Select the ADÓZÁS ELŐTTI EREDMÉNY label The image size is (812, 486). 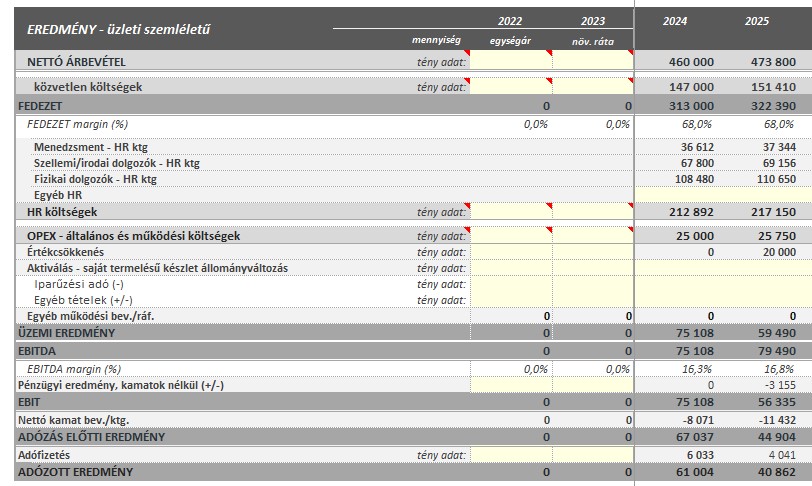tap(92, 437)
